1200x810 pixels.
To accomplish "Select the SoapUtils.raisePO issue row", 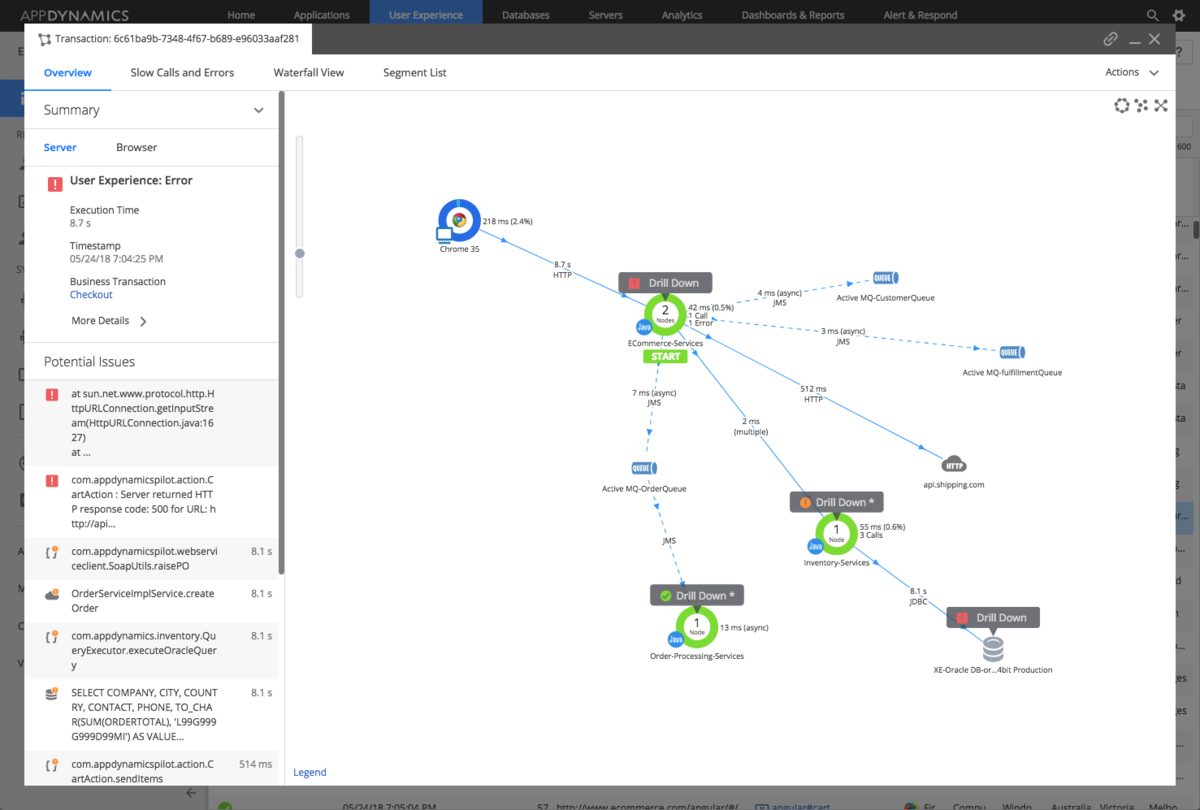I will click(x=151, y=558).
